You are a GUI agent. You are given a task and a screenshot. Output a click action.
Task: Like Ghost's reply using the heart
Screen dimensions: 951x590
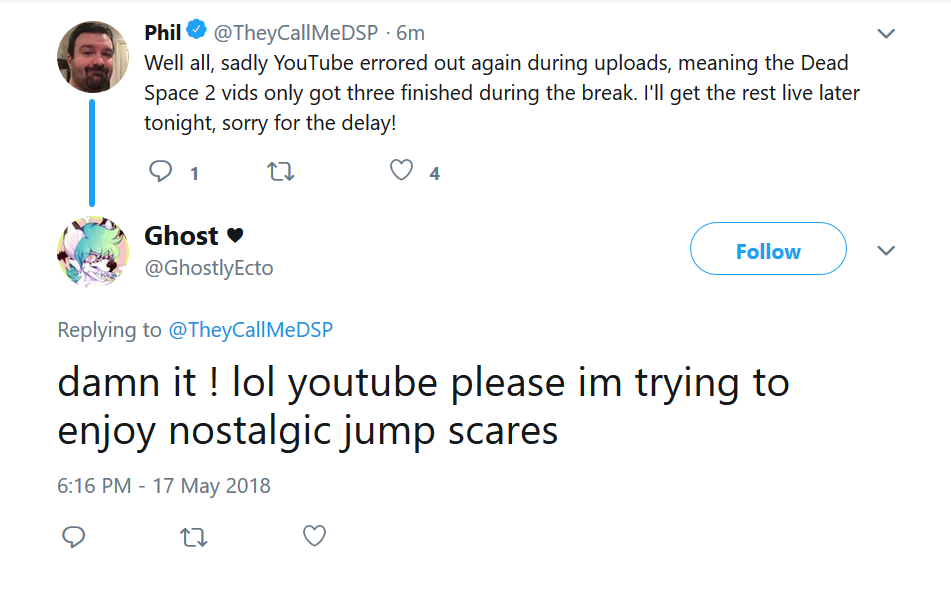pyautogui.click(x=314, y=535)
